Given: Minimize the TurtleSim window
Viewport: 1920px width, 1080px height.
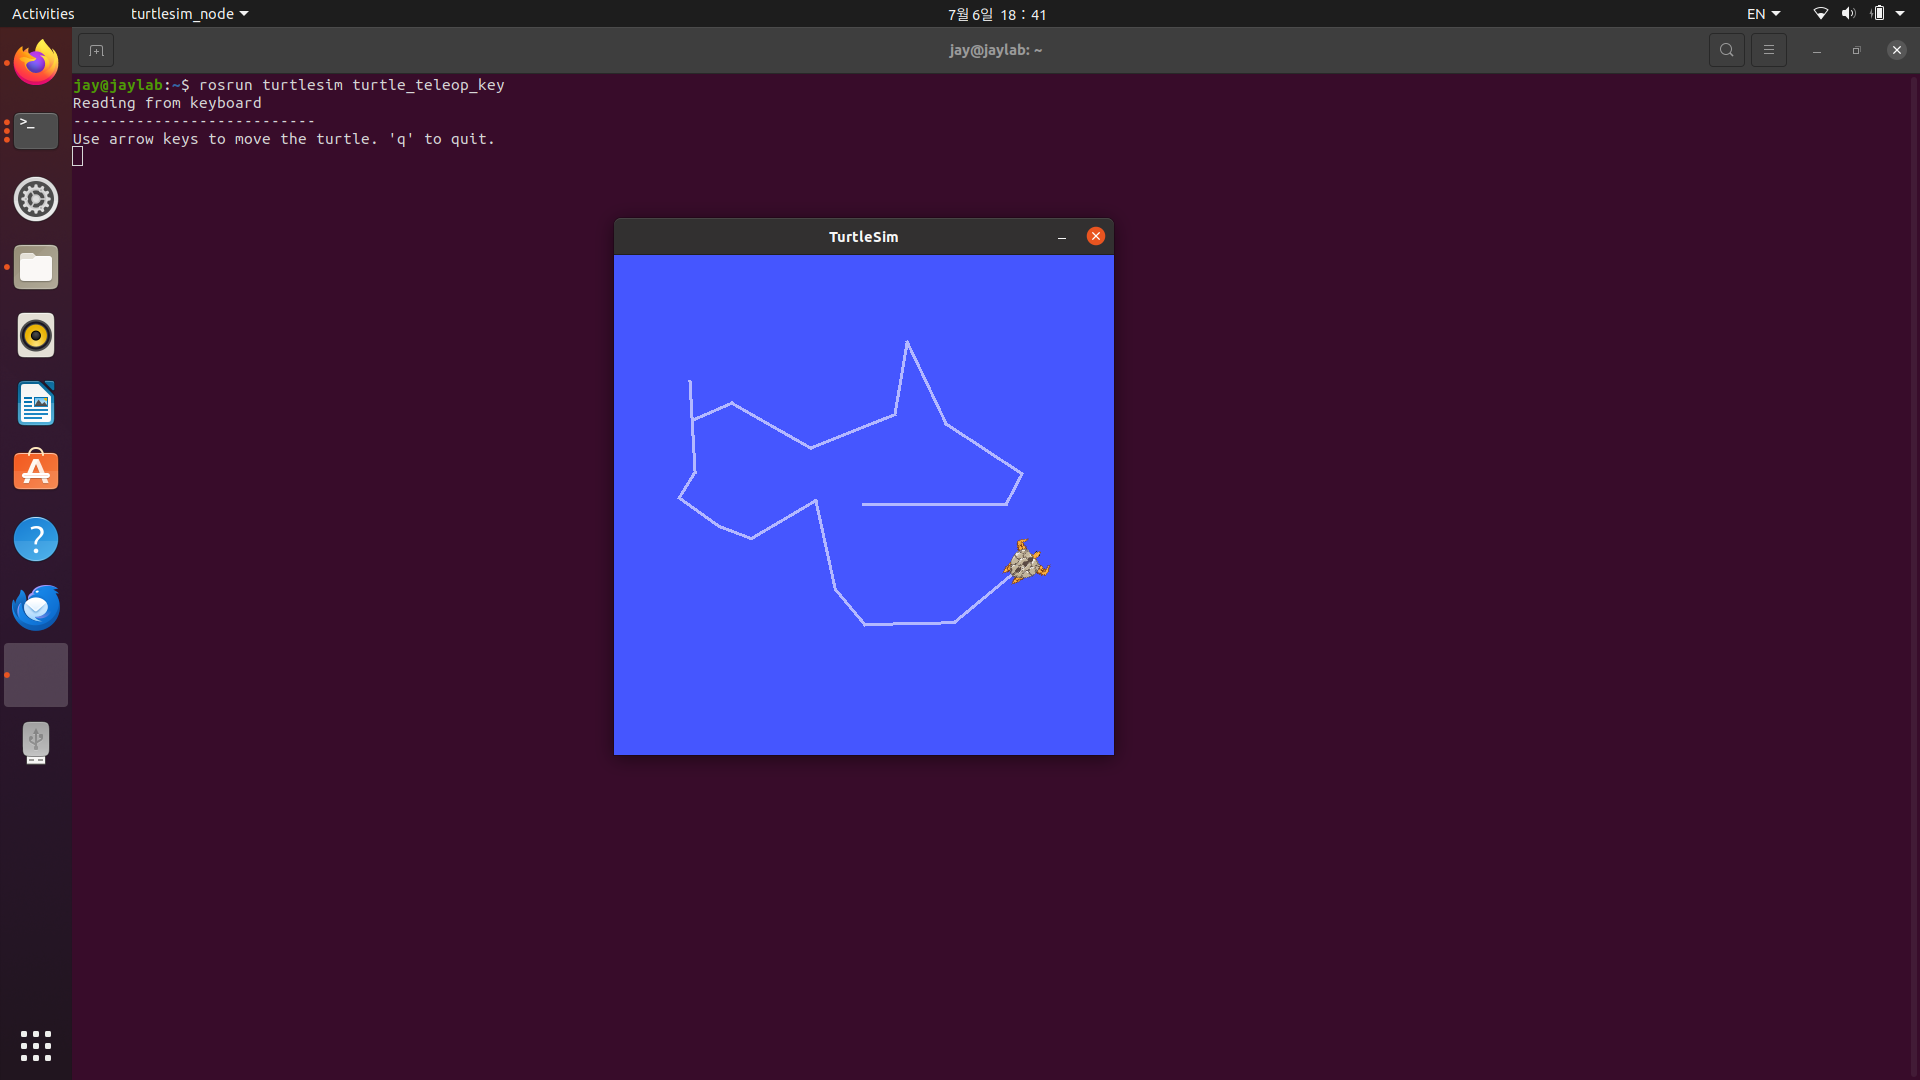Looking at the screenshot, I should tap(1062, 237).
